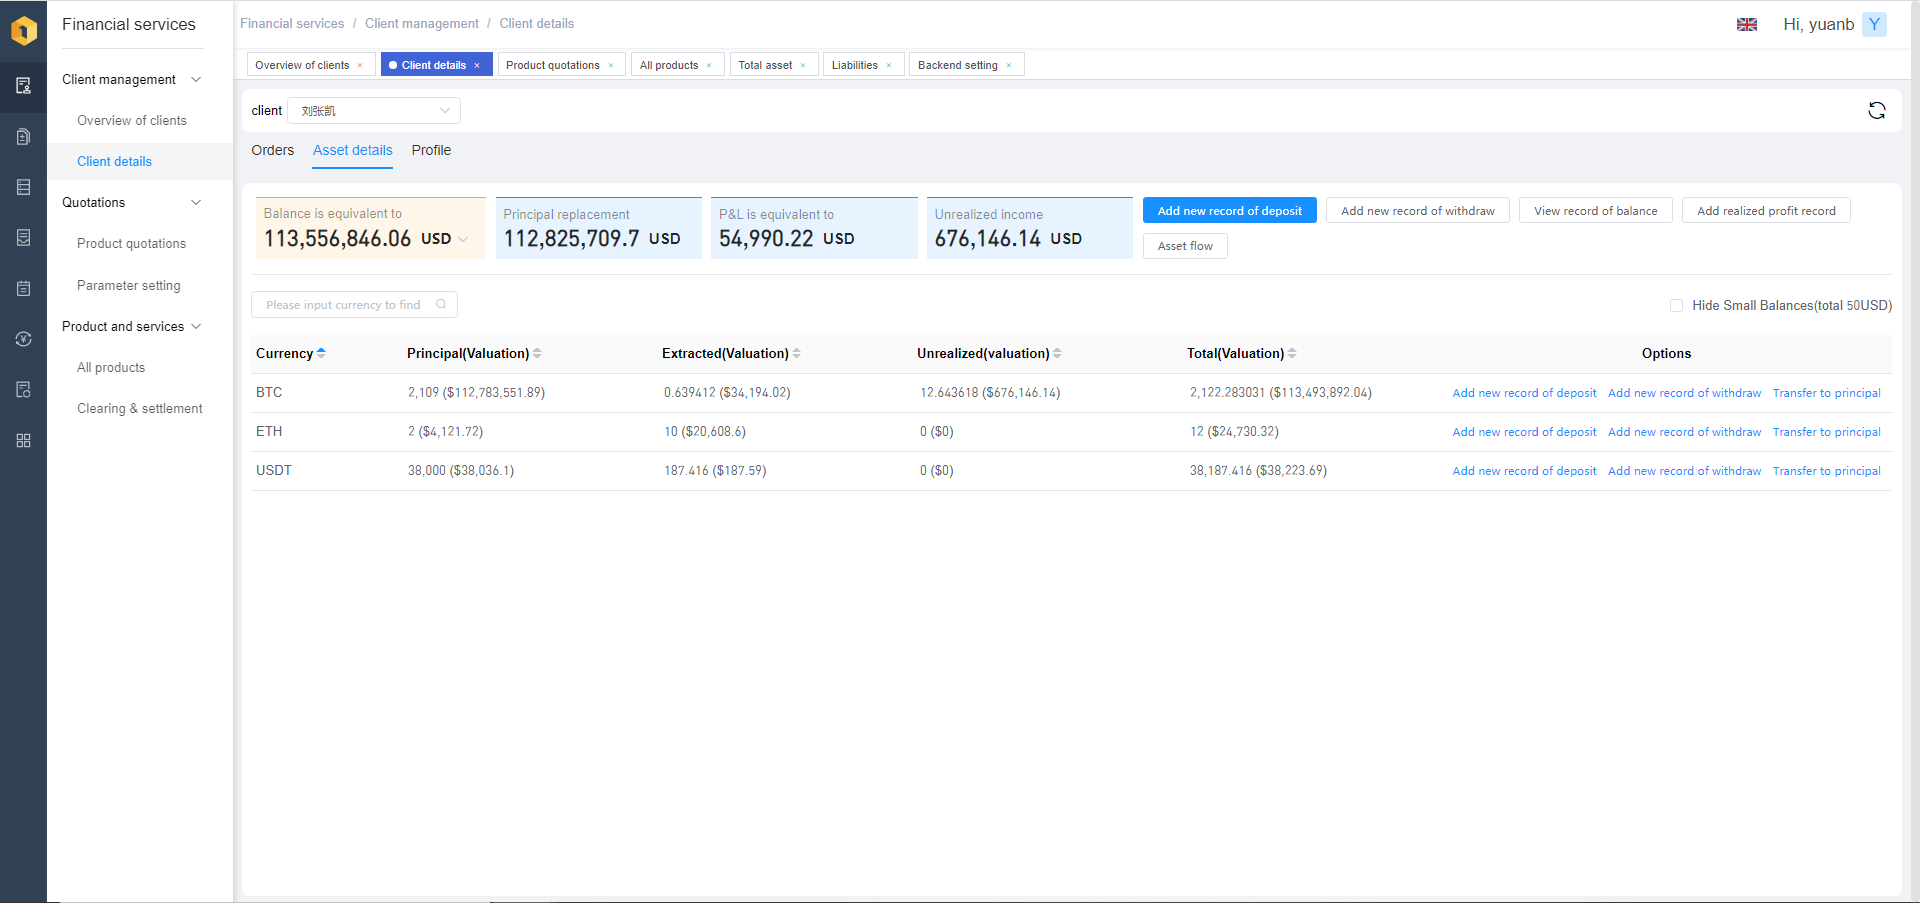Click the search icon in currency field

click(441, 305)
